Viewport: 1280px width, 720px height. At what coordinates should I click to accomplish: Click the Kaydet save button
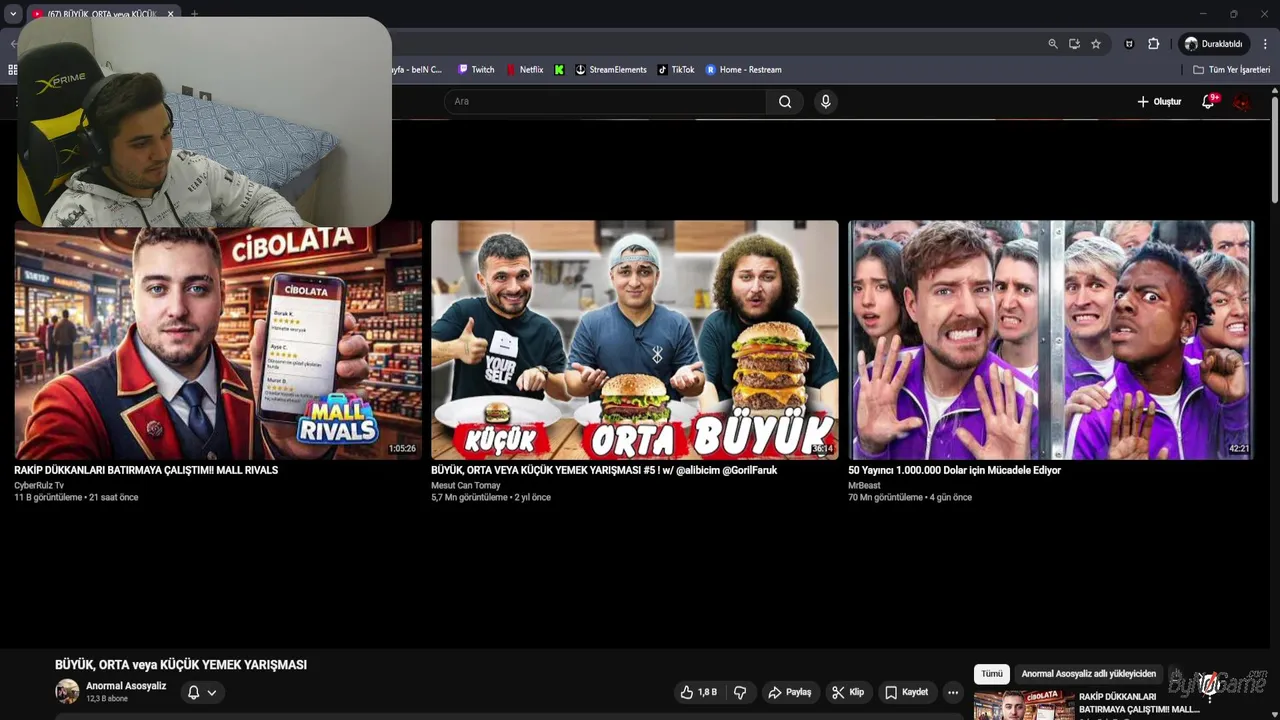[907, 692]
